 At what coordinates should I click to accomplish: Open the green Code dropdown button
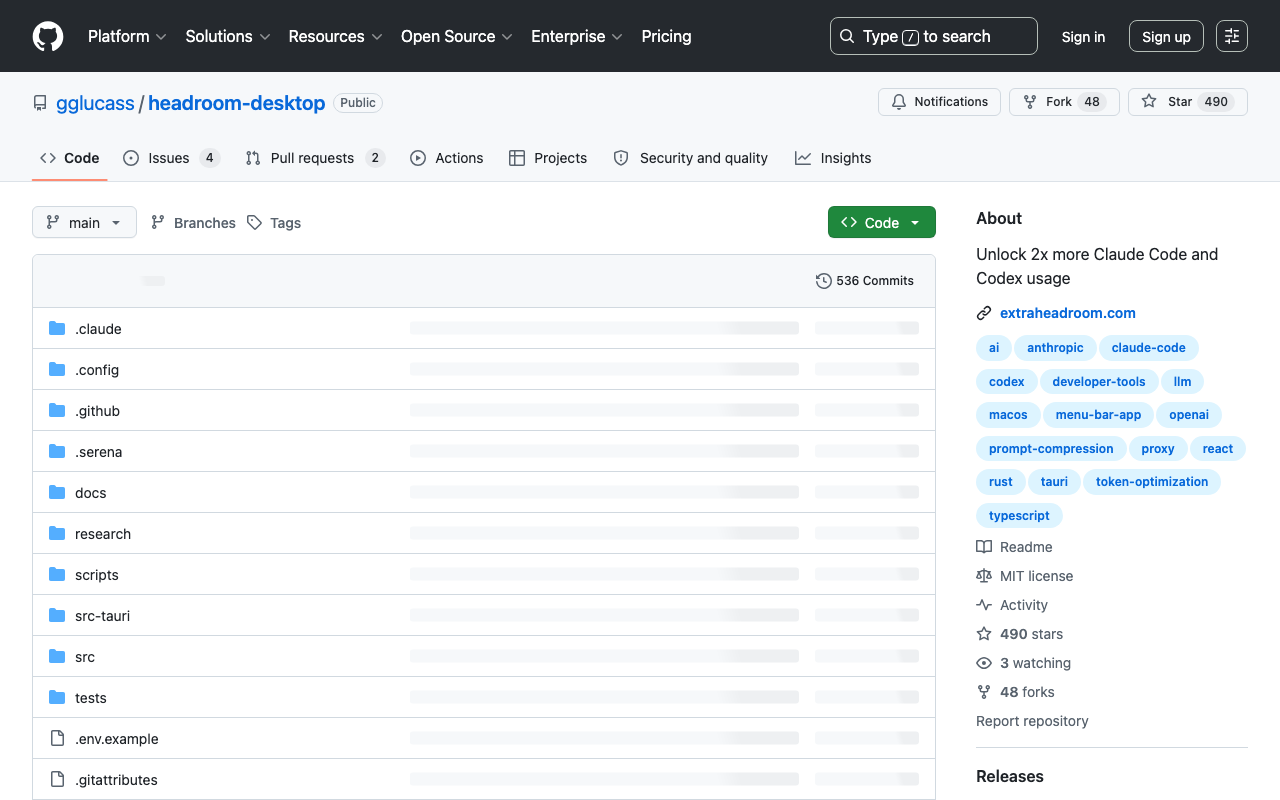pyautogui.click(x=881, y=222)
